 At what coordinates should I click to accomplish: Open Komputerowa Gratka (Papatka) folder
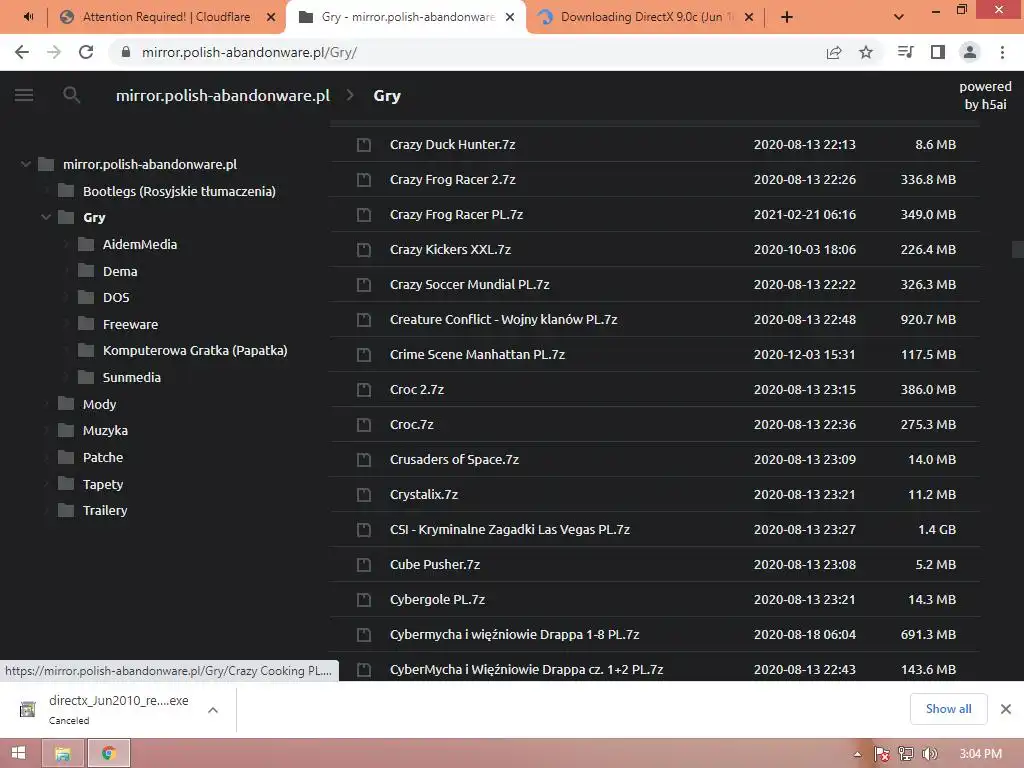point(195,350)
